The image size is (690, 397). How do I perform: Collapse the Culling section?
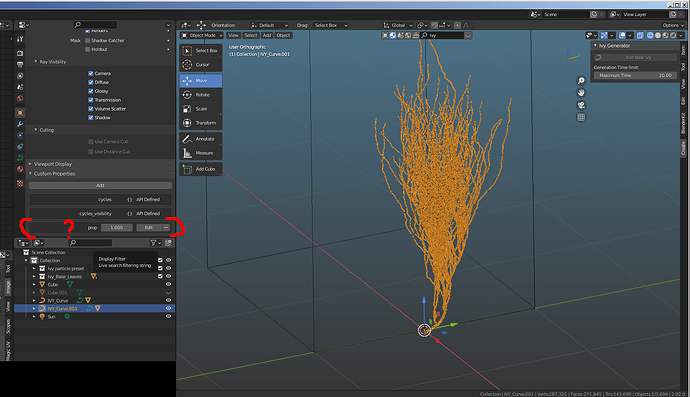point(36,130)
